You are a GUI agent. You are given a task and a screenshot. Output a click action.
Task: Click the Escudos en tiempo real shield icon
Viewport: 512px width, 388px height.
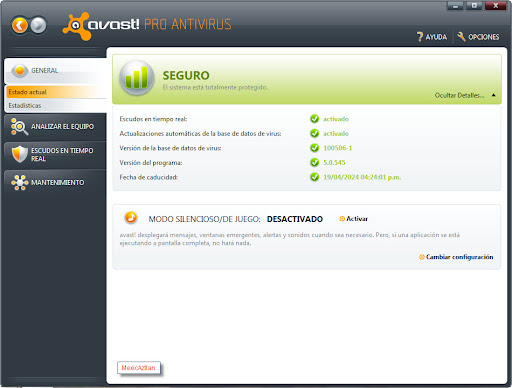[x=19, y=154]
